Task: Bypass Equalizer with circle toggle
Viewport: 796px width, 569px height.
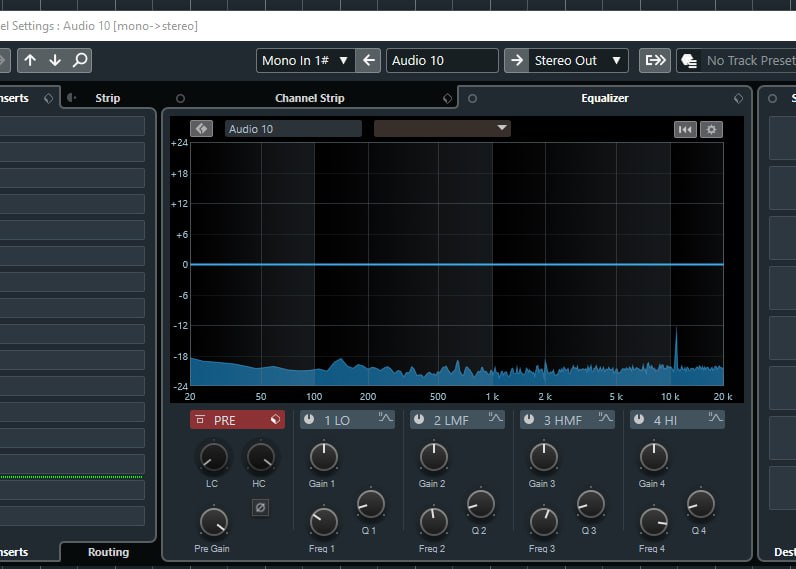Action: click(x=472, y=98)
